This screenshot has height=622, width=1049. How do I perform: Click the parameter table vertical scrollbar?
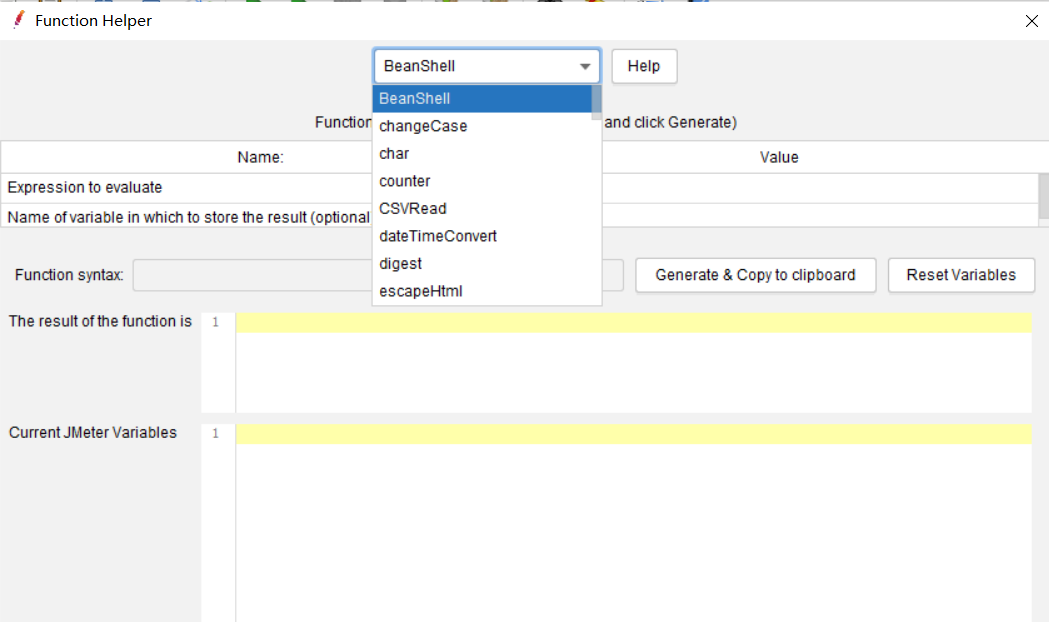[1044, 196]
